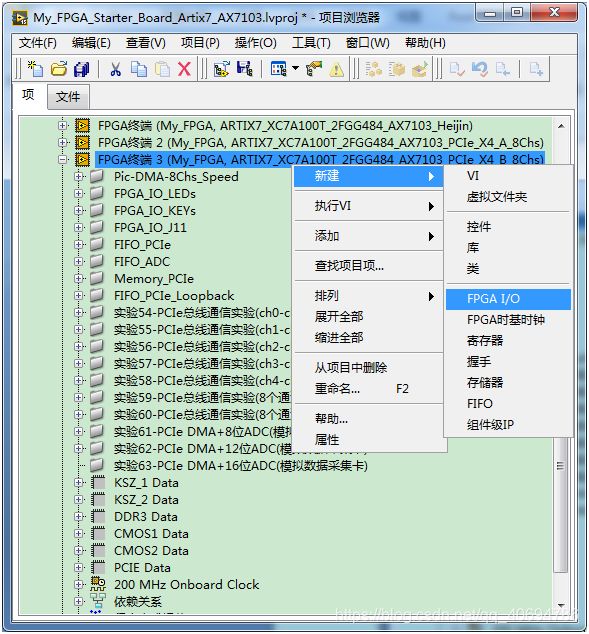This screenshot has width=589, height=634.
Task: Expand the Pic-DMA-8Chs_Speed folder
Action: pyautogui.click(x=78, y=176)
